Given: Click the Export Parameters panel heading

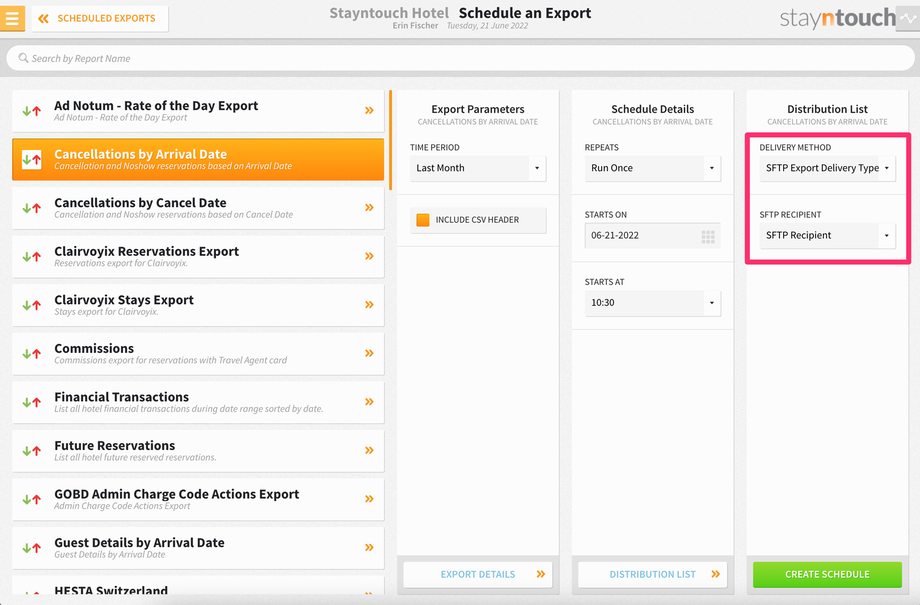Looking at the screenshot, I should pos(478,109).
